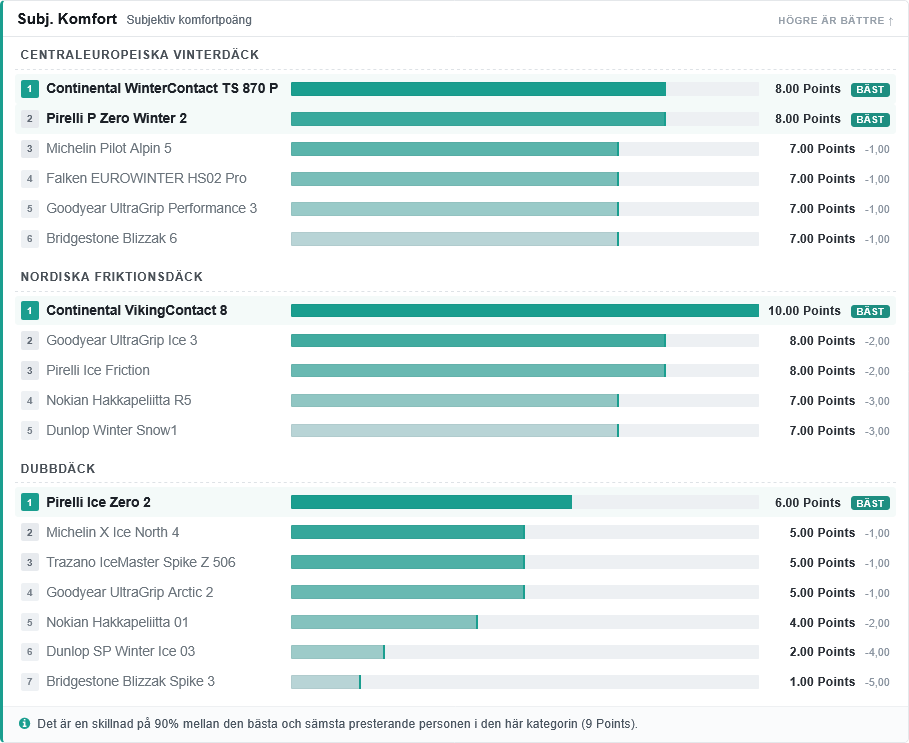Select Michelin X Ice North 4 name
This screenshot has width=909, height=743.
click(x=112, y=532)
